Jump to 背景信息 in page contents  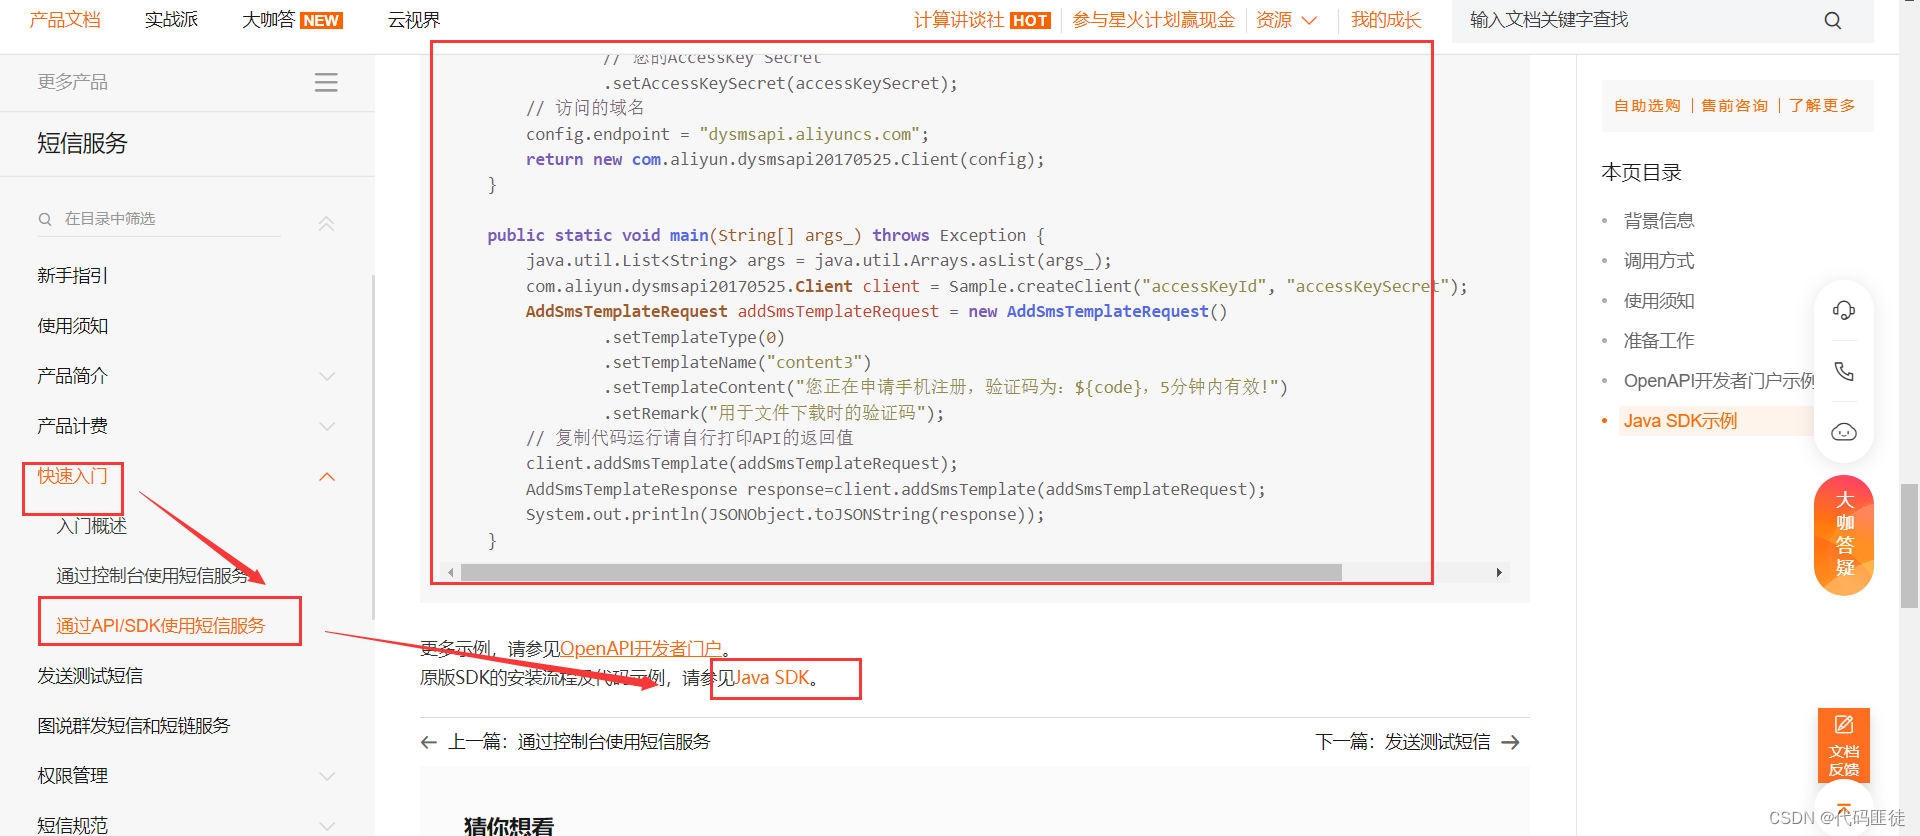tap(1659, 221)
